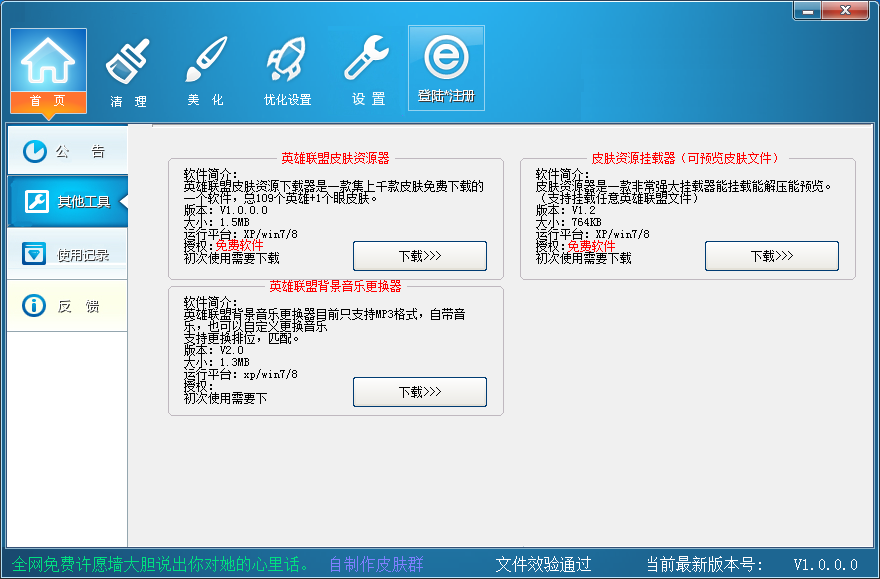Close the application window

(846, 11)
